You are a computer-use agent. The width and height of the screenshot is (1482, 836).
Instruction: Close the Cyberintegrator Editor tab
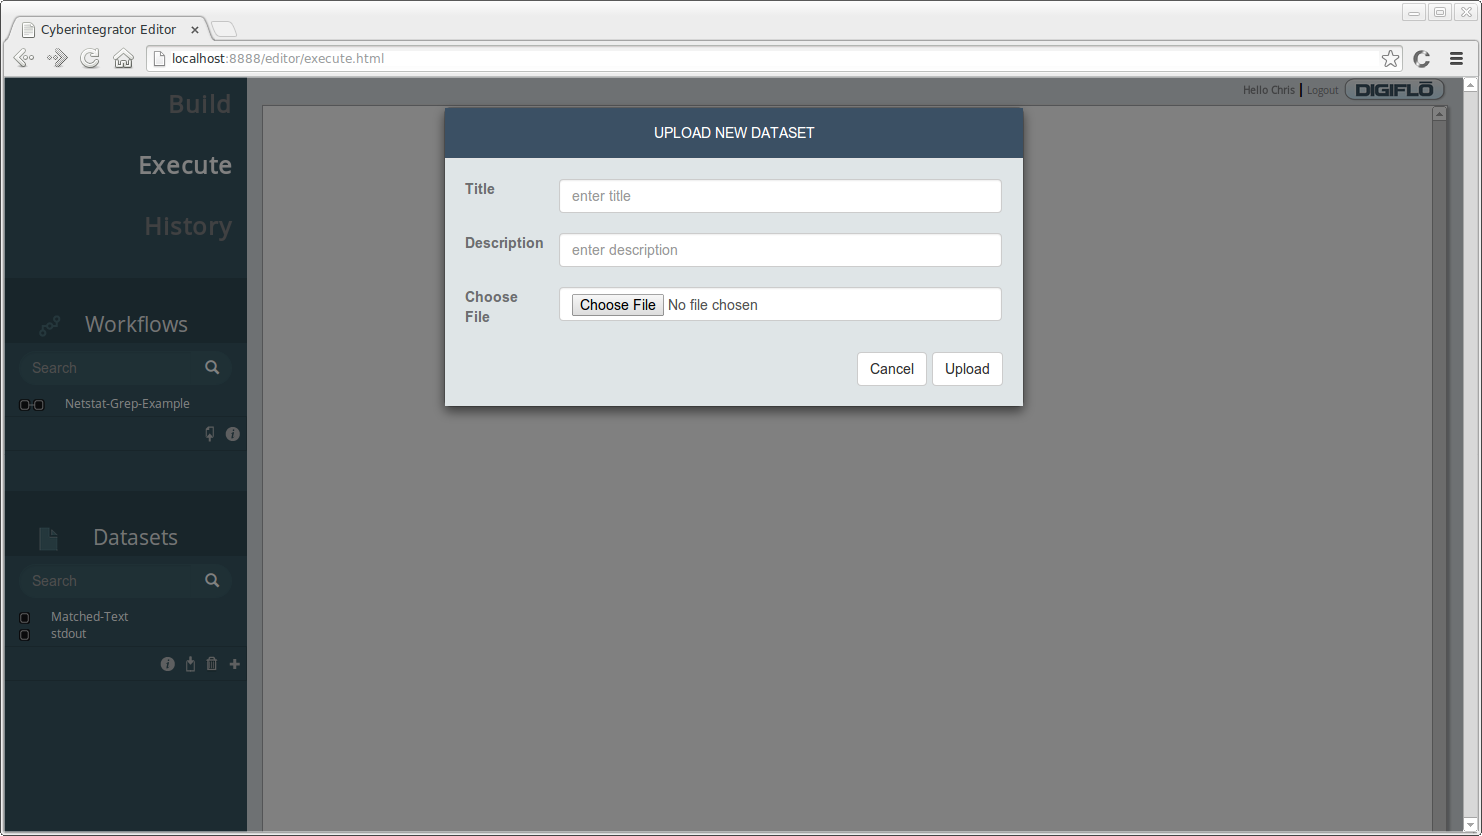(195, 30)
